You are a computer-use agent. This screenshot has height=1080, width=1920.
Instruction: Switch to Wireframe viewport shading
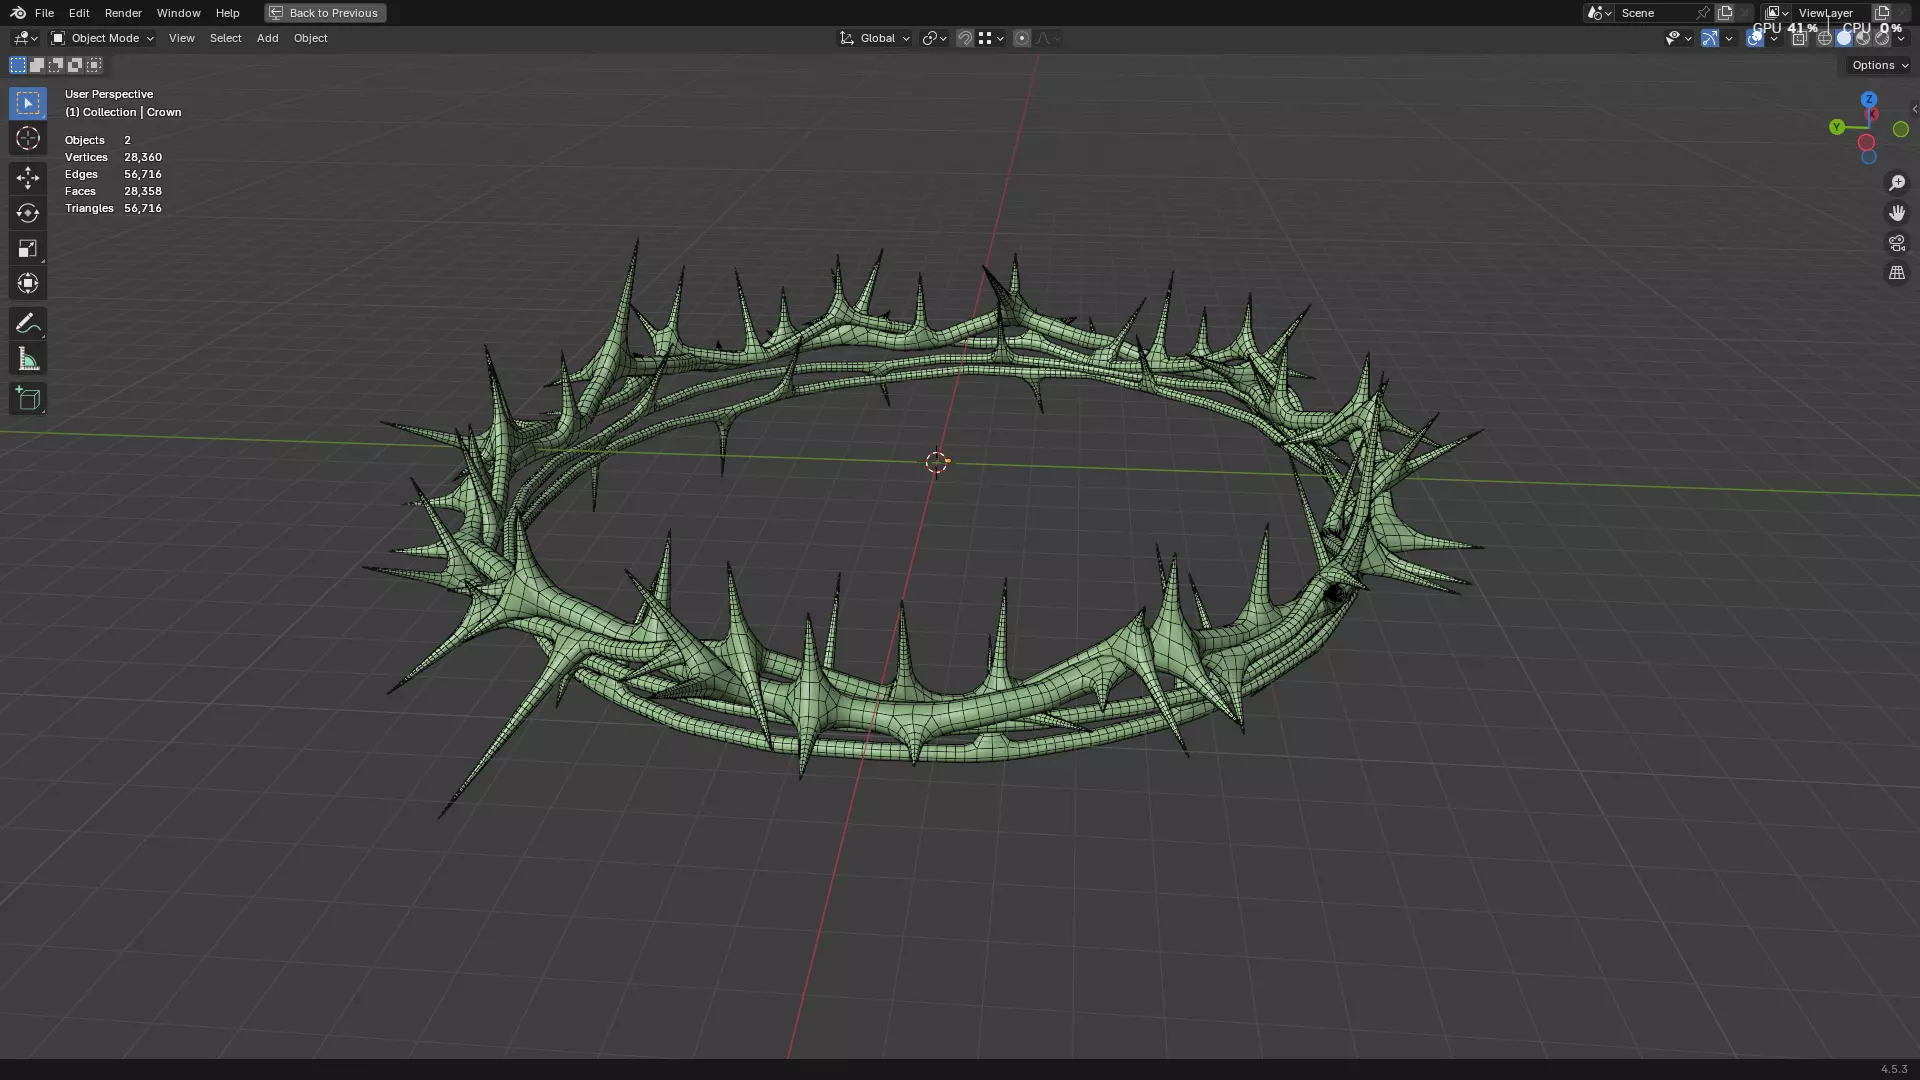coord(1824,38)
